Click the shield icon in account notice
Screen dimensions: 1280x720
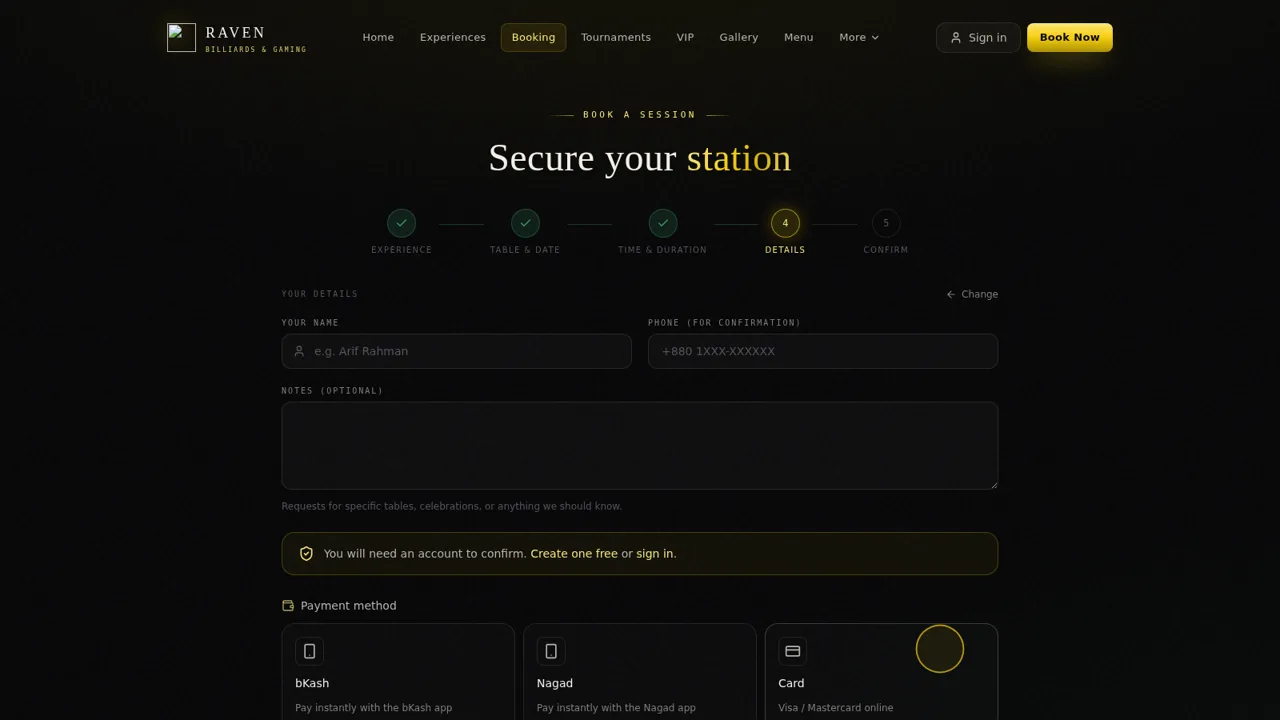(x=307, y=554)
